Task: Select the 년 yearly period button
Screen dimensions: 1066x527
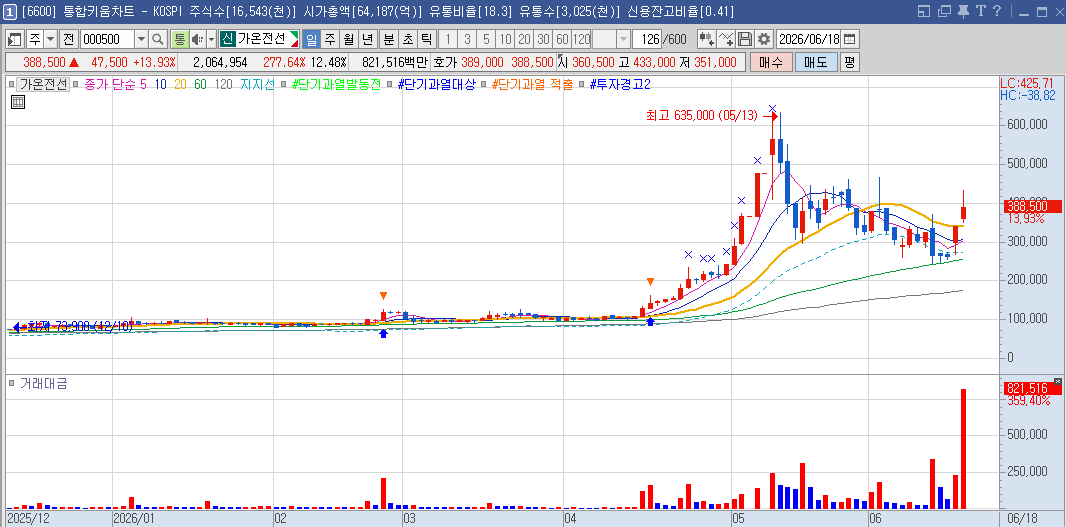Action: [368, 39]
